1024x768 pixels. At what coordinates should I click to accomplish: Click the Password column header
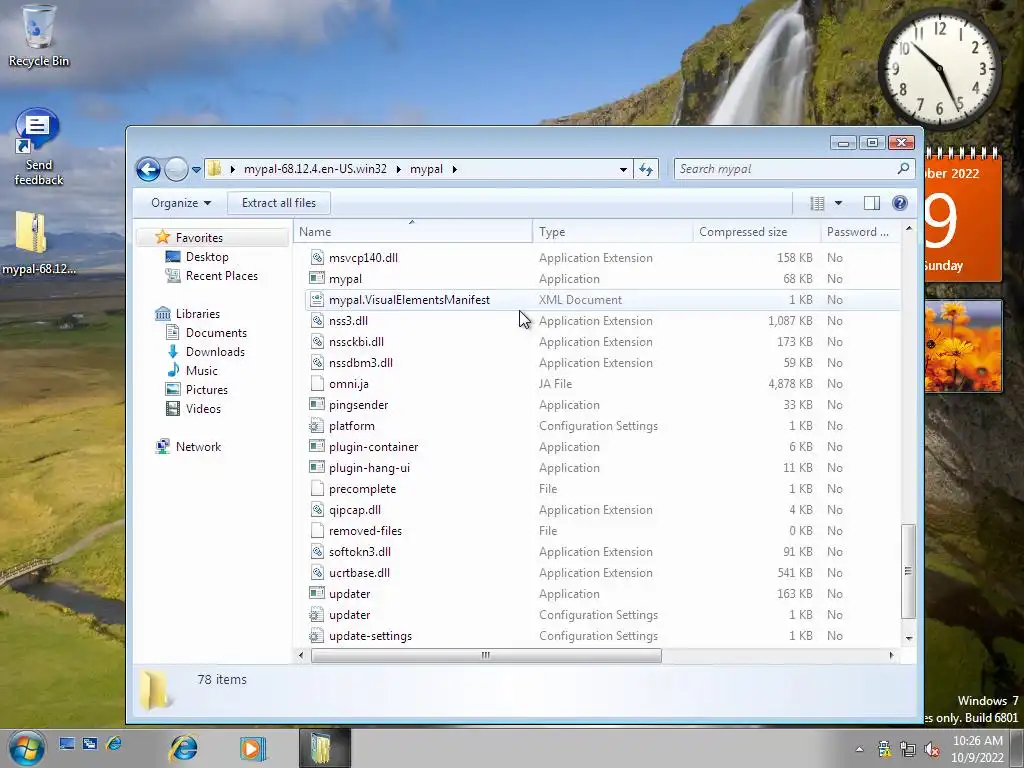[x=861, y=232]
